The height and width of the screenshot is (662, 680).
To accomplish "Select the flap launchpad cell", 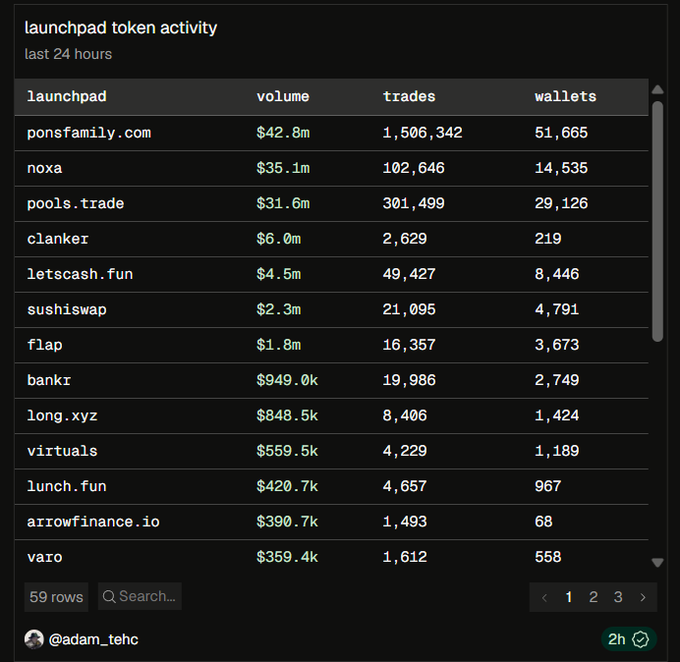I will click(x=45, y=345).
